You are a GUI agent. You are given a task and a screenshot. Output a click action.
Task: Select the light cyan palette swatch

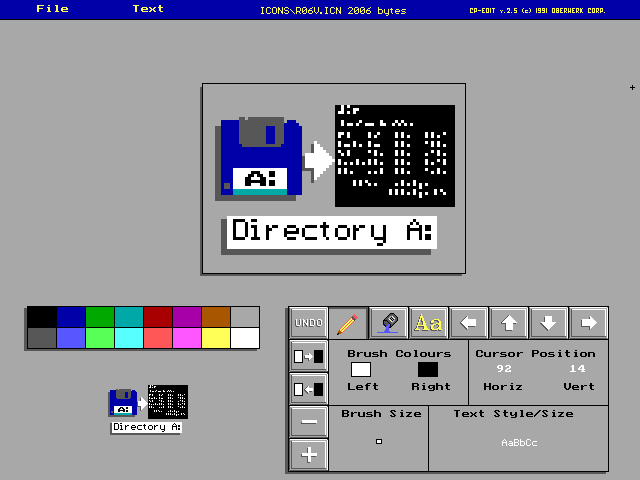click(129, 338)
